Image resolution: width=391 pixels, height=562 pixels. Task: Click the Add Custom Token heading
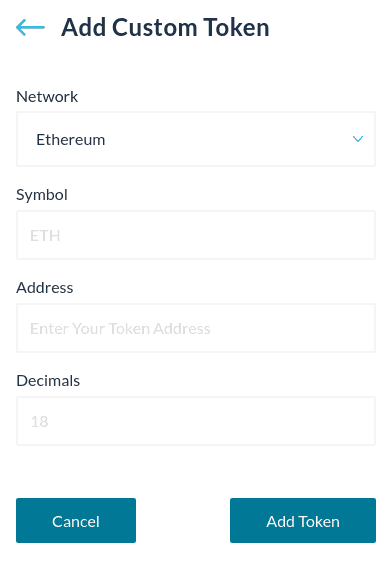pyautogui.click(x=165, y=27)
